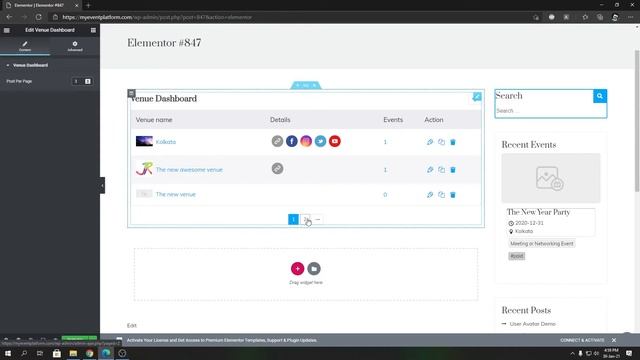Go back in the browser
This screenshot has width=640, height=360.
pyautogui.click(x=9, y=17)
